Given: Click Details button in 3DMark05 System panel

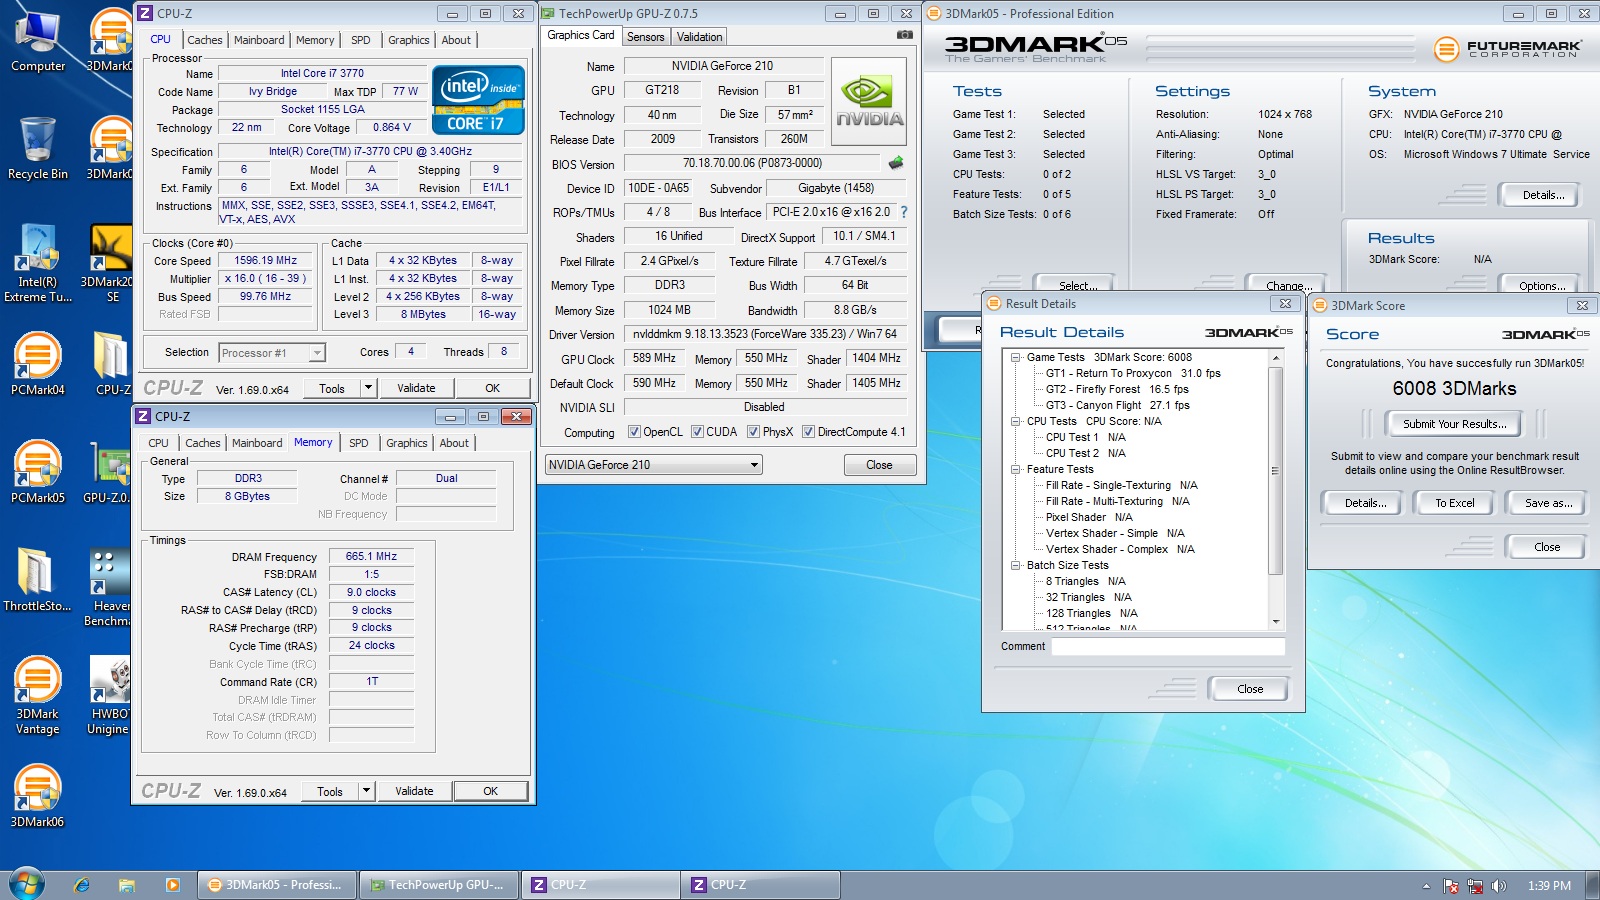Looking at the screenshot, I should tap(1543, 195).
